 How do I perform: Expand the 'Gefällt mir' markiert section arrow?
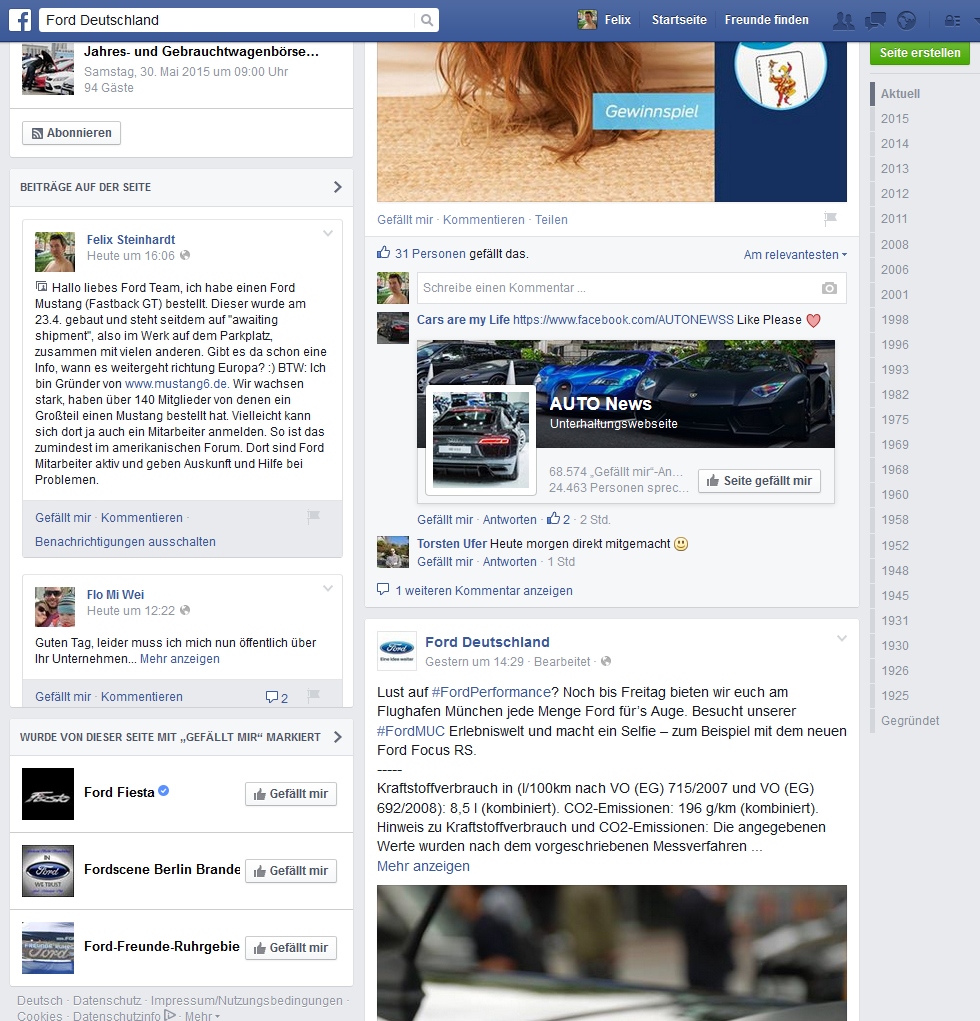(337, 737)
